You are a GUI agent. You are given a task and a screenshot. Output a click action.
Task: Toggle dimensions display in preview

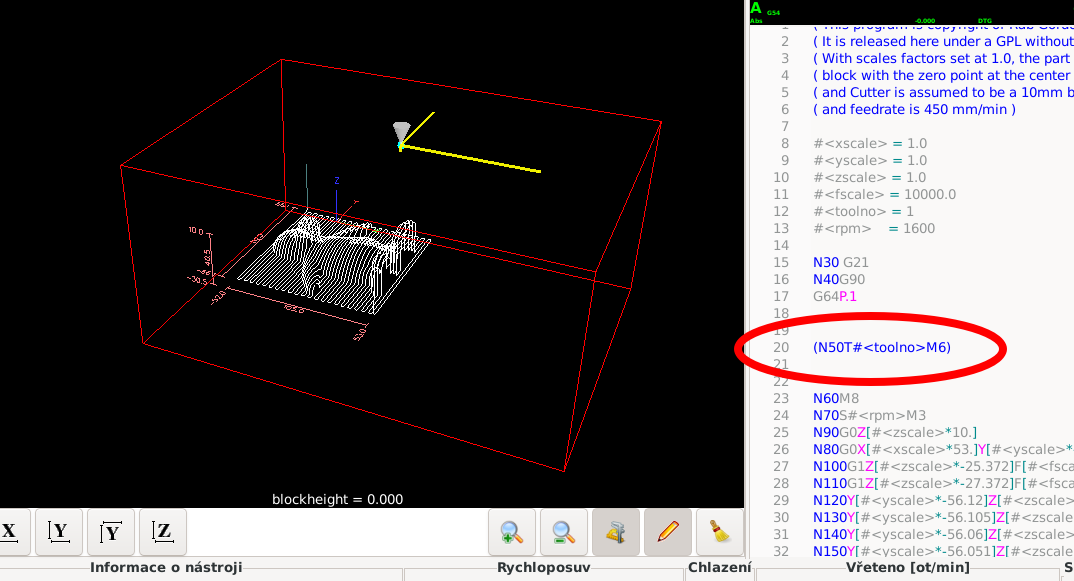click(616, 532)
